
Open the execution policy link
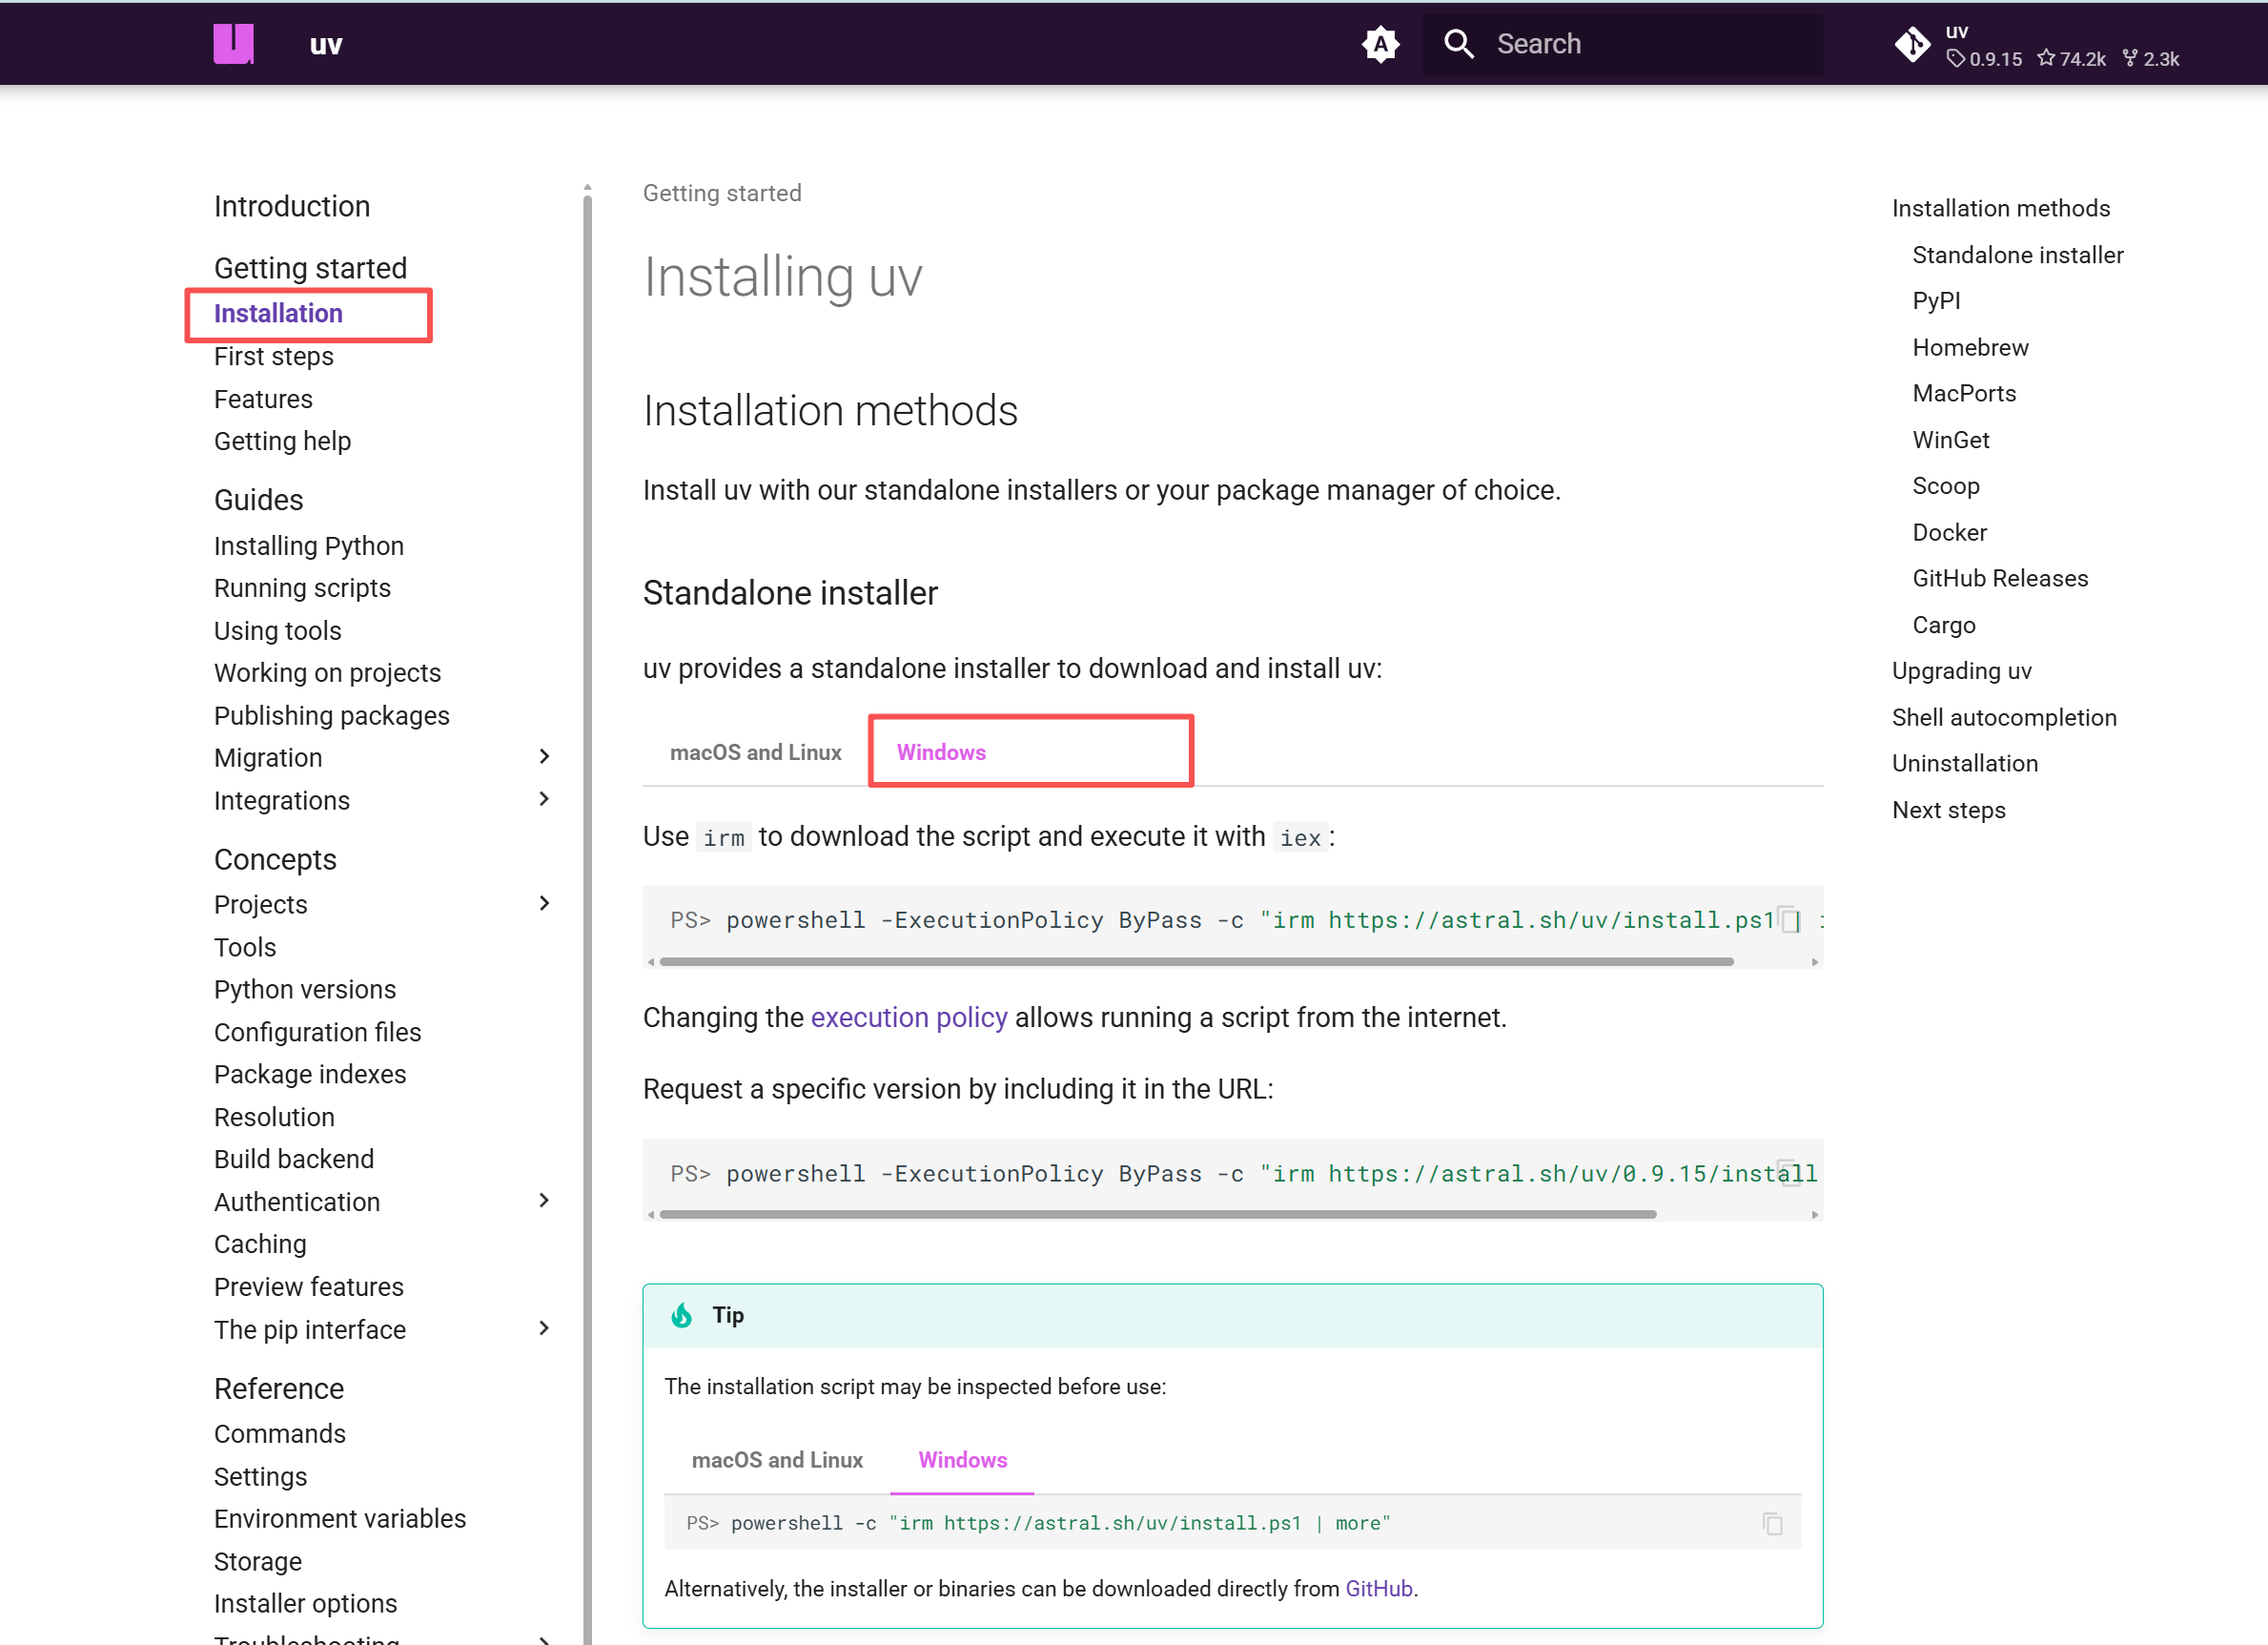[x=908, y=1017]
